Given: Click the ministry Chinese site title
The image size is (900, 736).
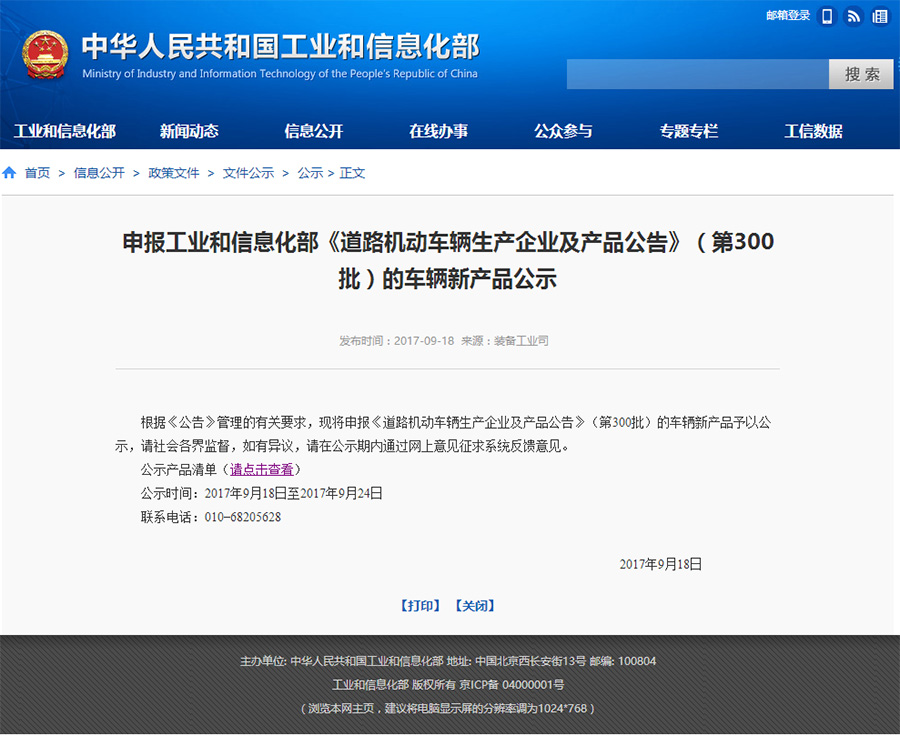Looking at the screenshot, I should point(280,47).
